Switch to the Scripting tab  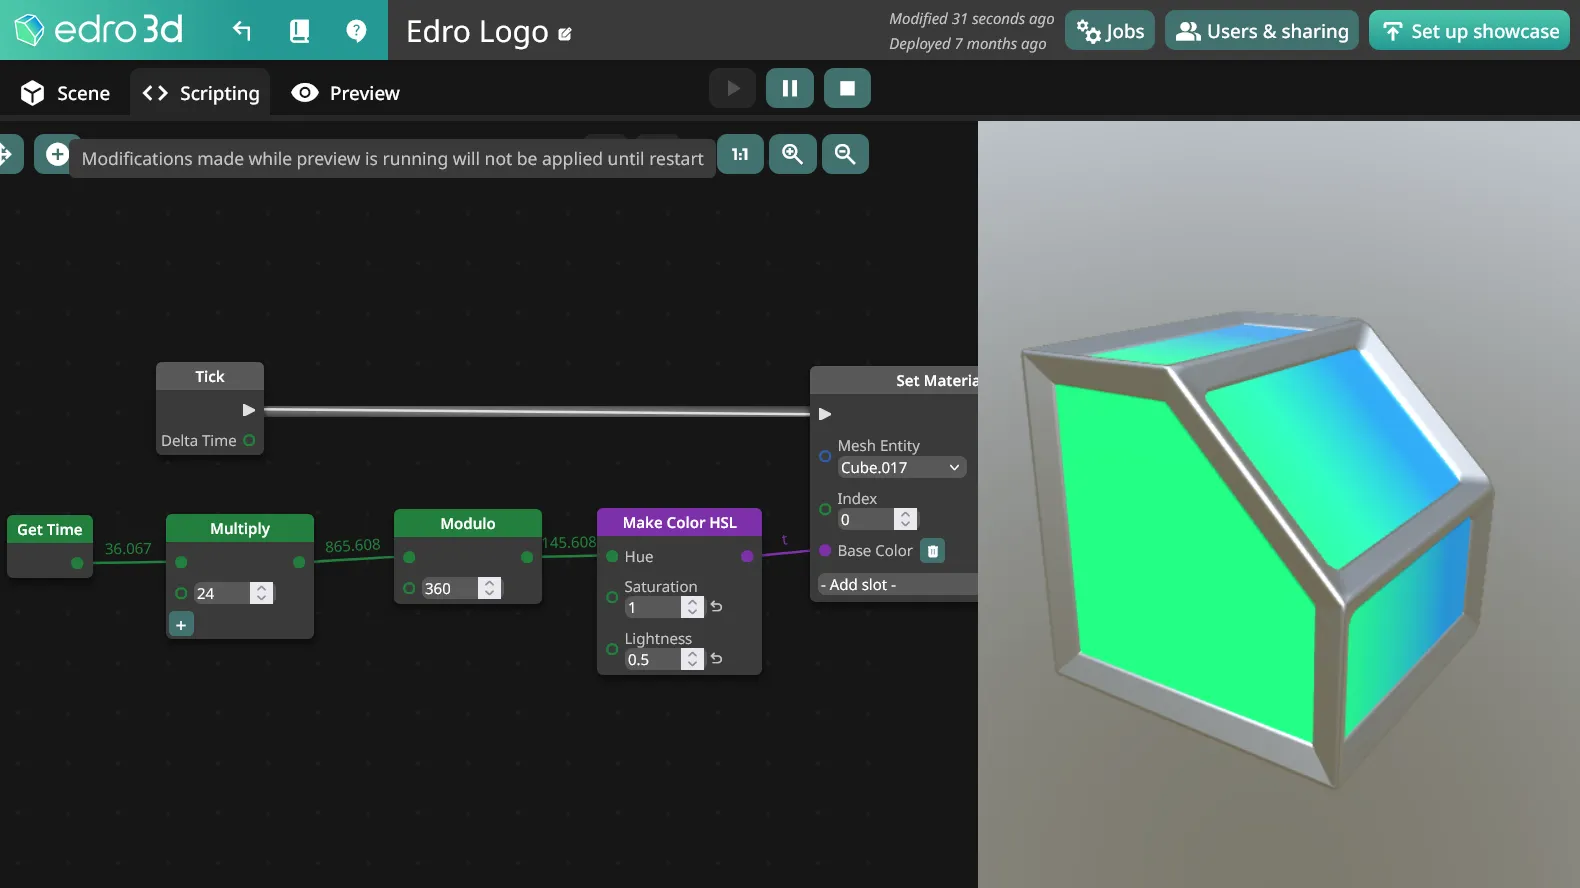click(201, 93)
